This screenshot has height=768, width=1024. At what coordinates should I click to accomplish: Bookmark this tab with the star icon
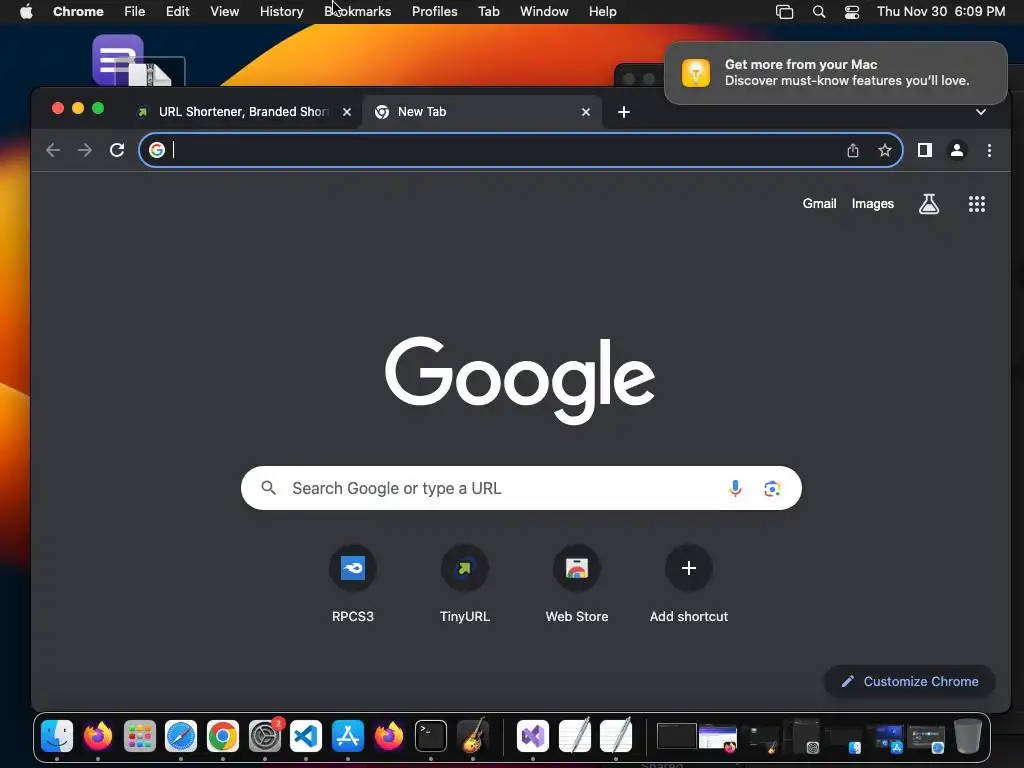tap(885, 150)
